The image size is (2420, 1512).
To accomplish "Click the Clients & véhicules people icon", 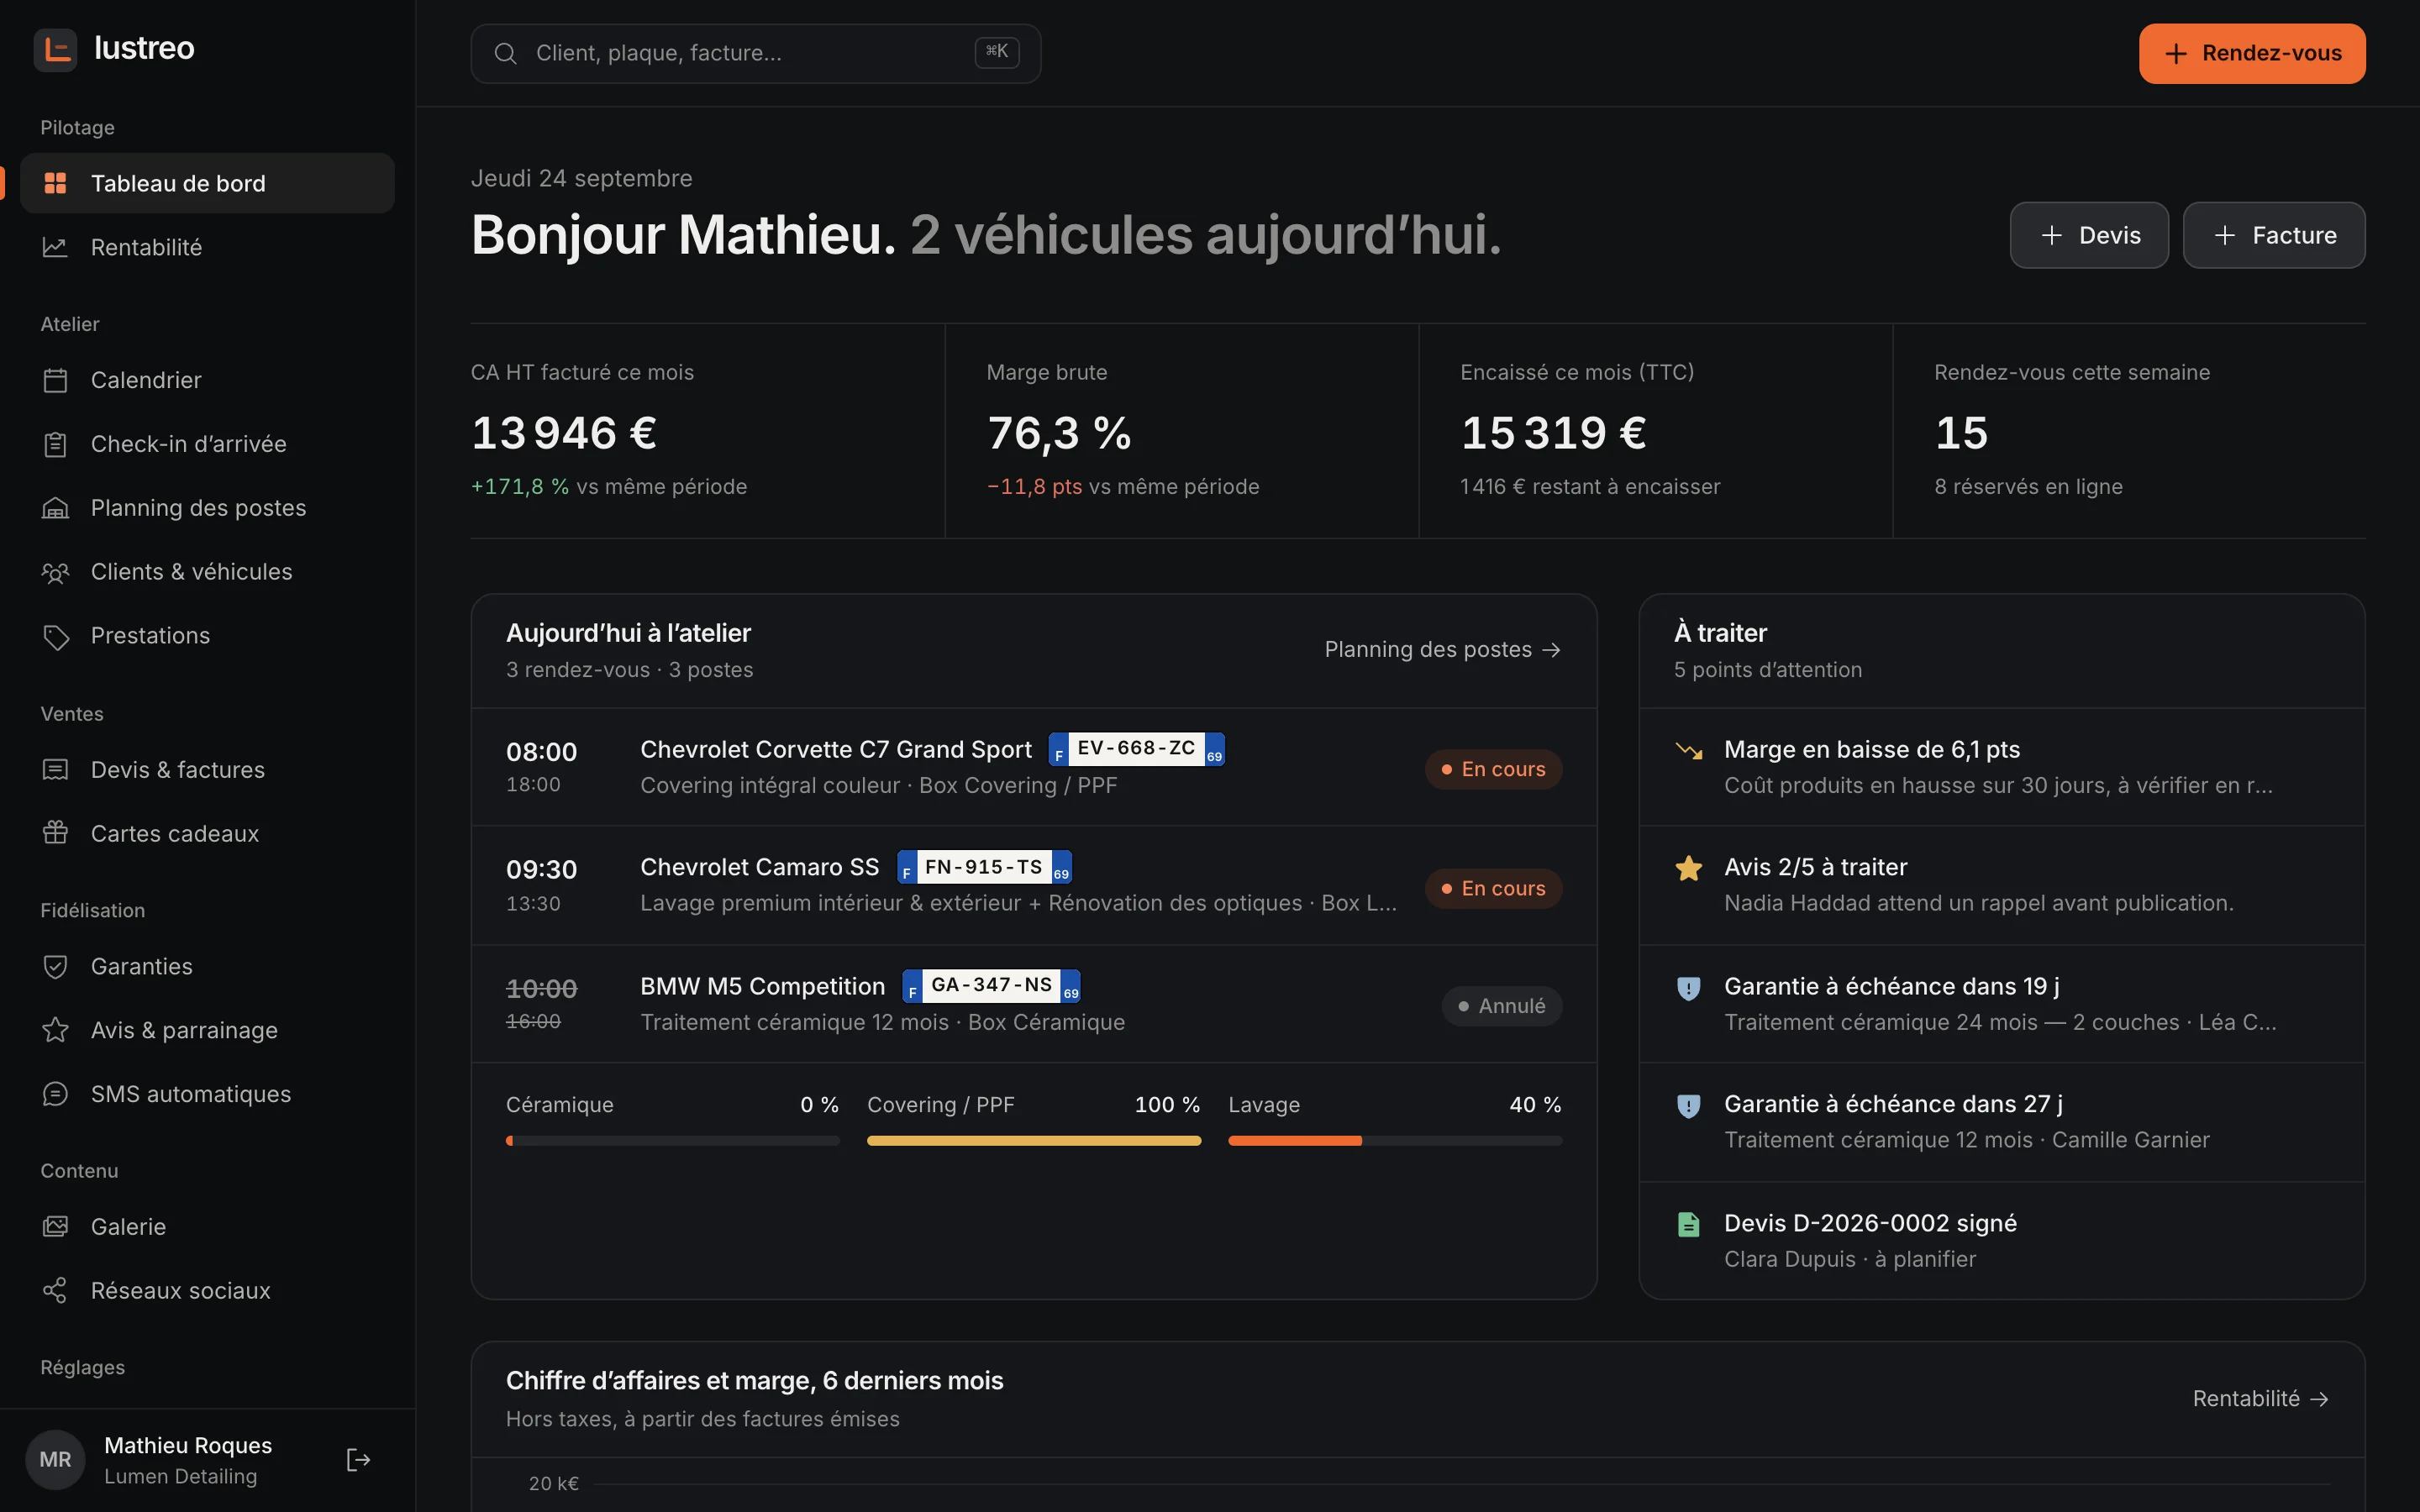I will click(x=56, y=572).
